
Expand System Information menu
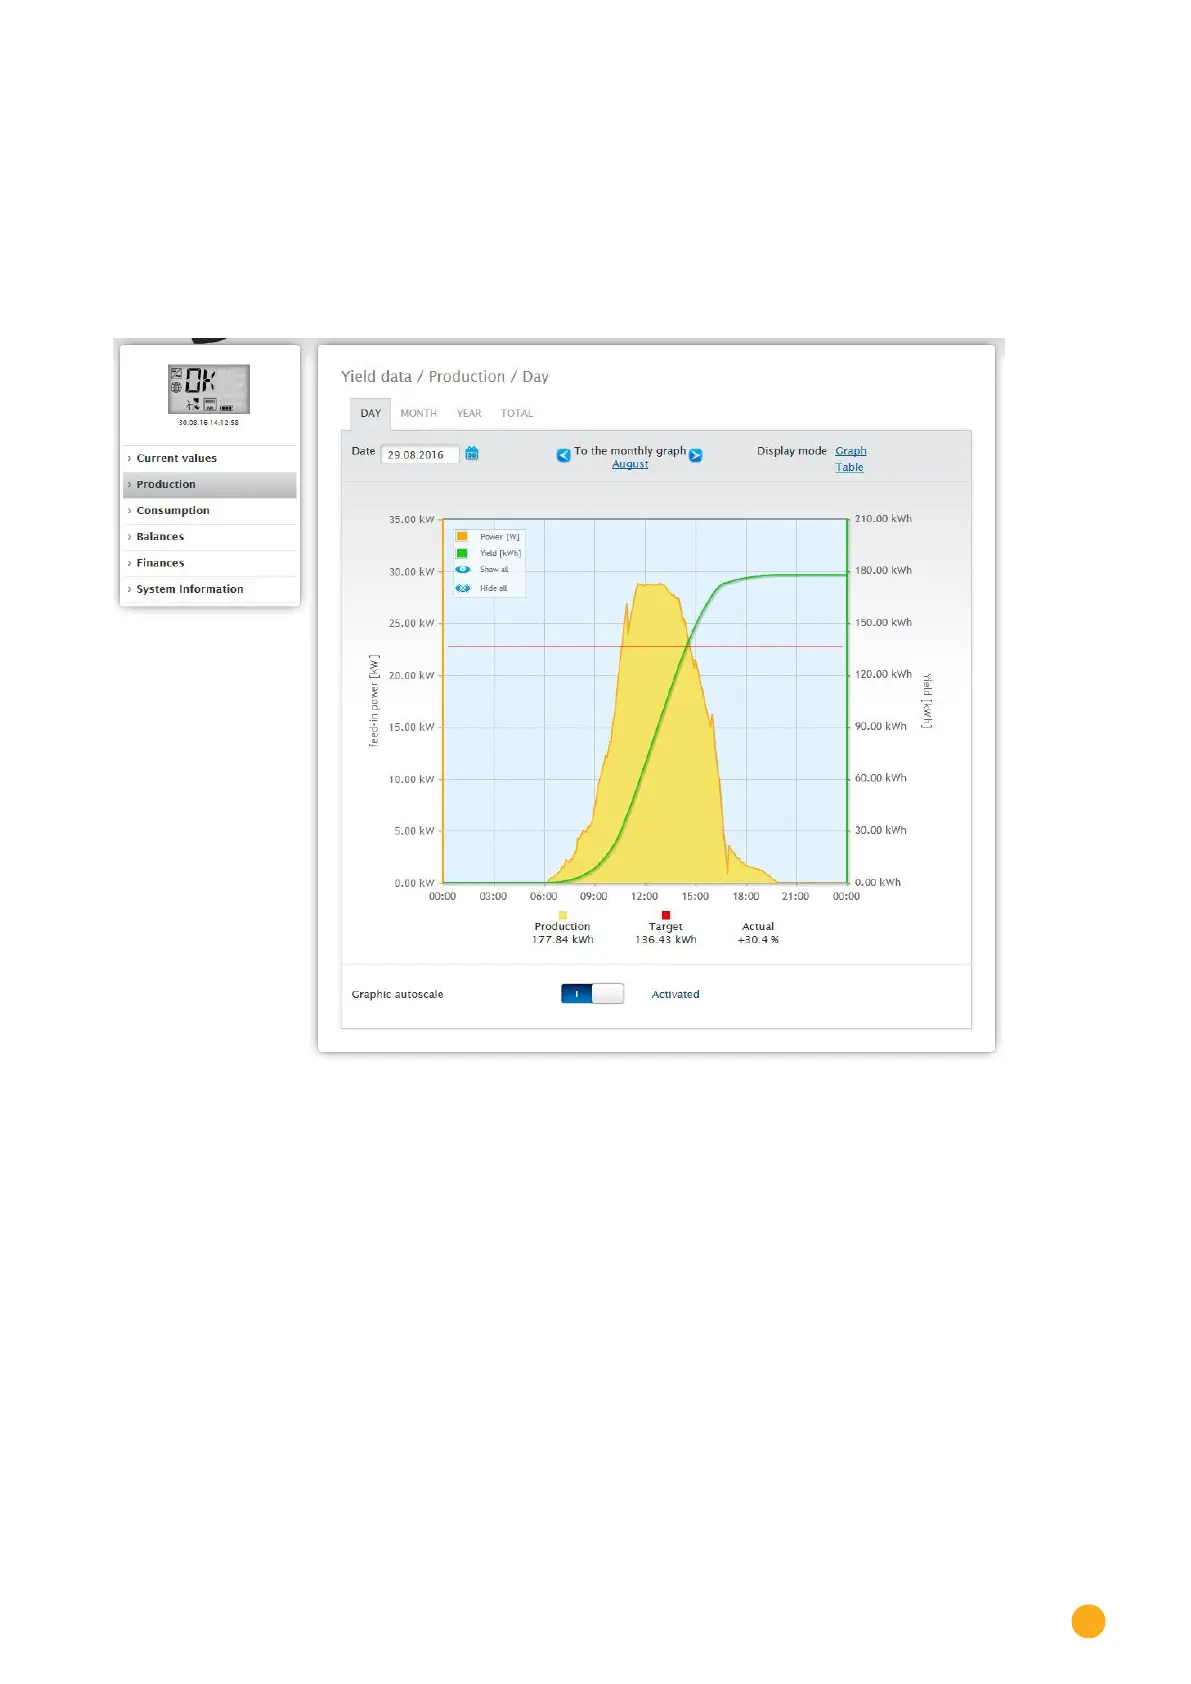[x=210, y=589]
